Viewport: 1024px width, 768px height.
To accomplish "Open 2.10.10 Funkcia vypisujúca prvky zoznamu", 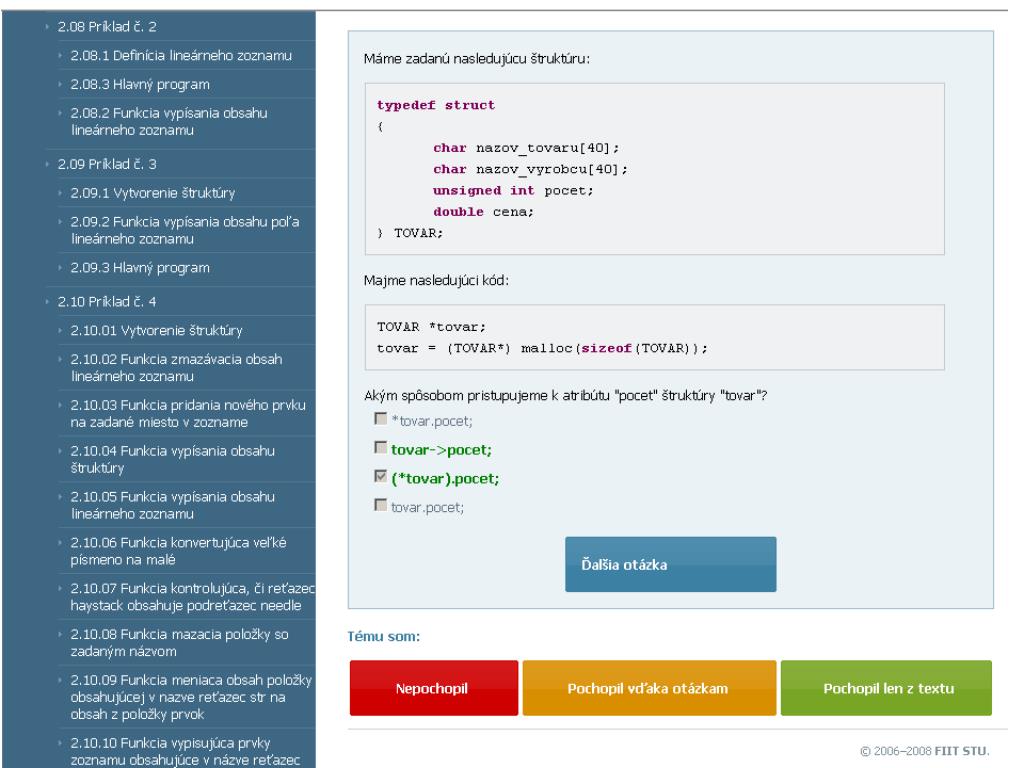I will coord(185,752).
